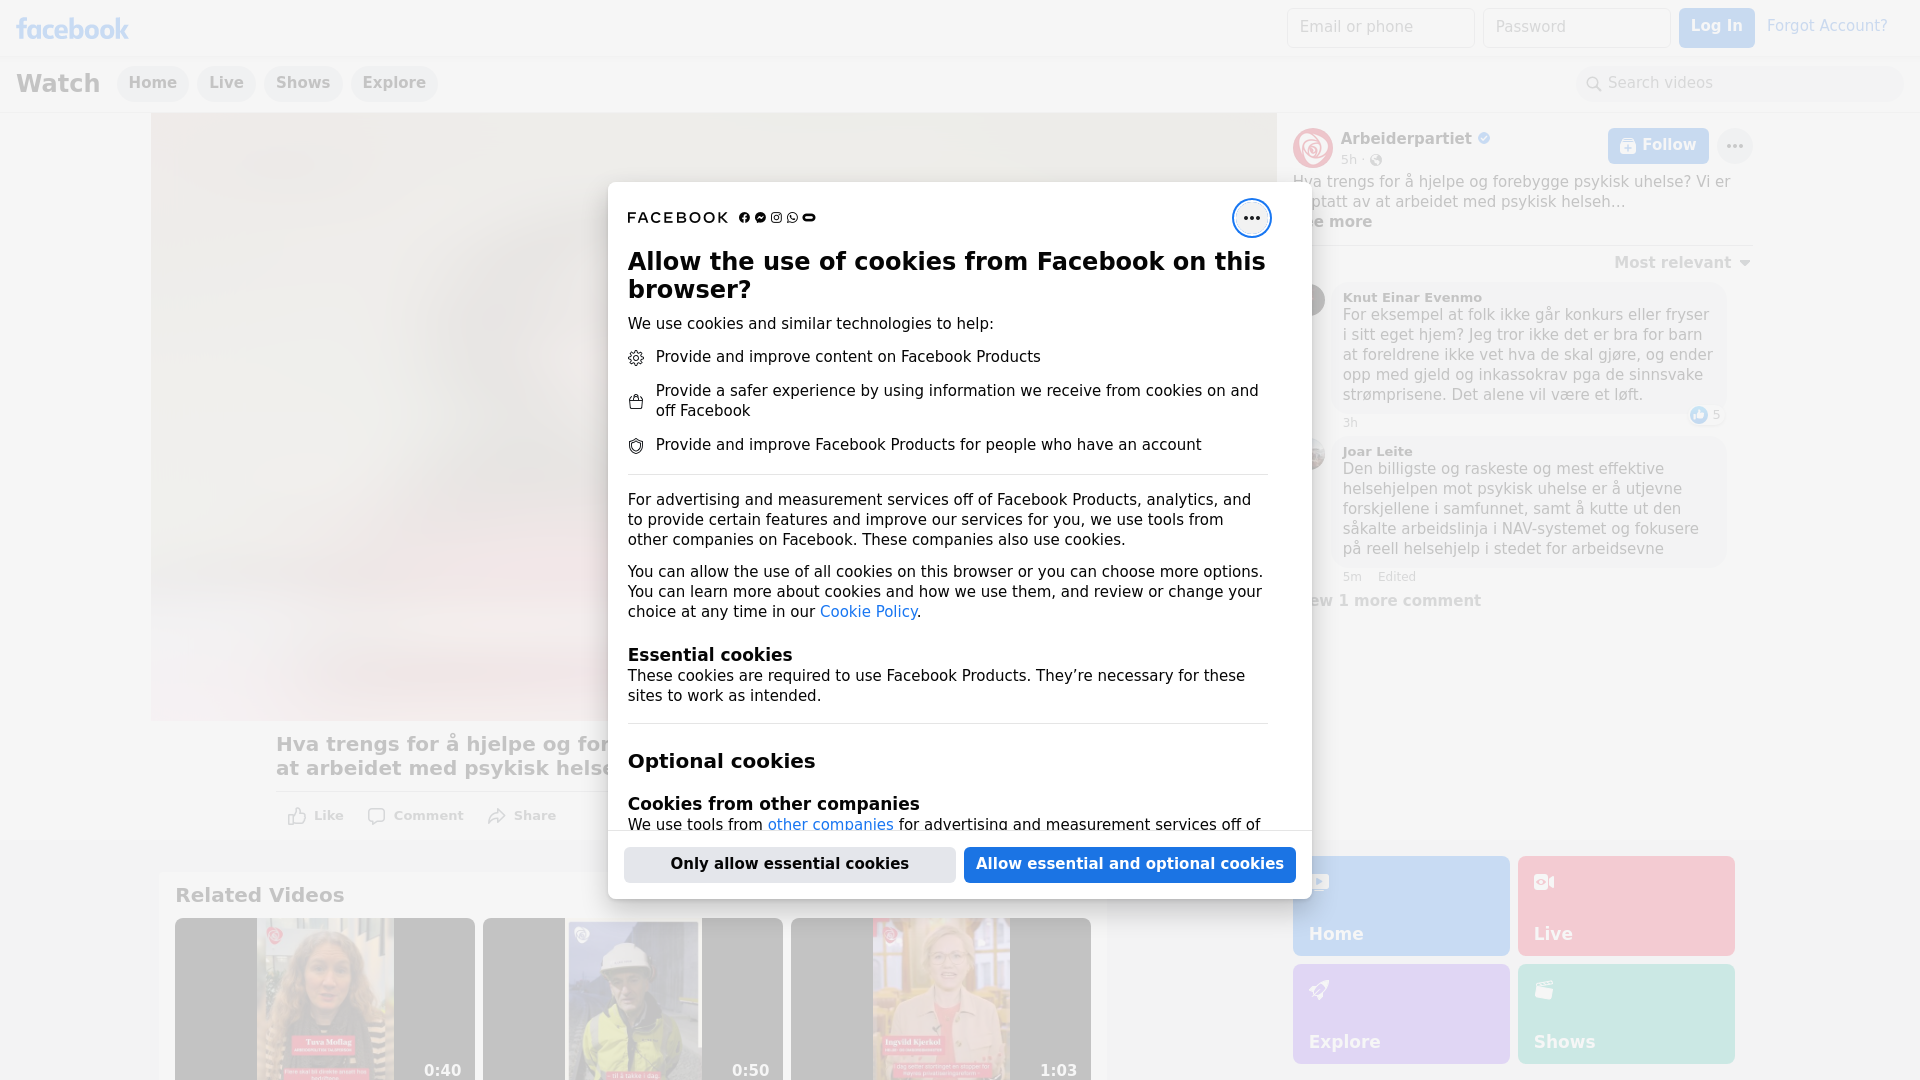This screenshot has height=1080, width=1920.
Task: Click the Messenger icon in dialog header
Action: [x=760, y=218]
